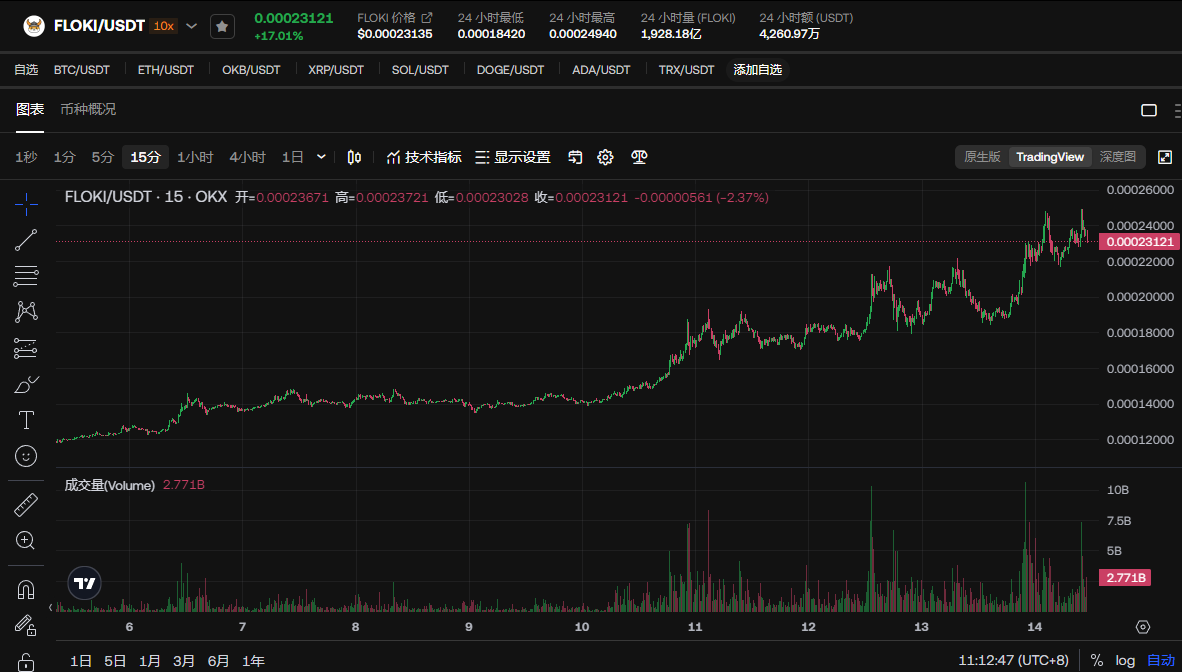Open the candlestick chart type menu
The image size is (1182, 672).
click(354, 157)
